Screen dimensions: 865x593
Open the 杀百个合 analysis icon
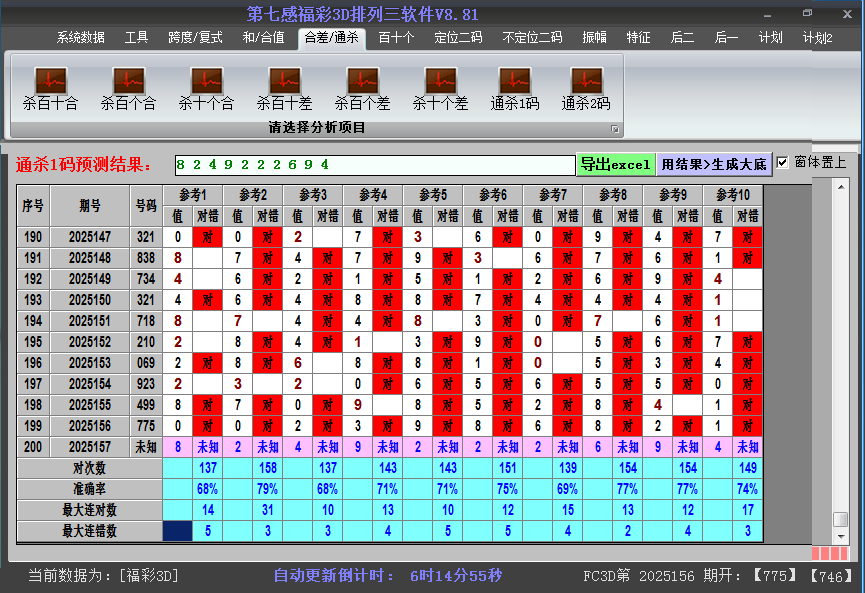pyautogui.click(x=129, y=89)
